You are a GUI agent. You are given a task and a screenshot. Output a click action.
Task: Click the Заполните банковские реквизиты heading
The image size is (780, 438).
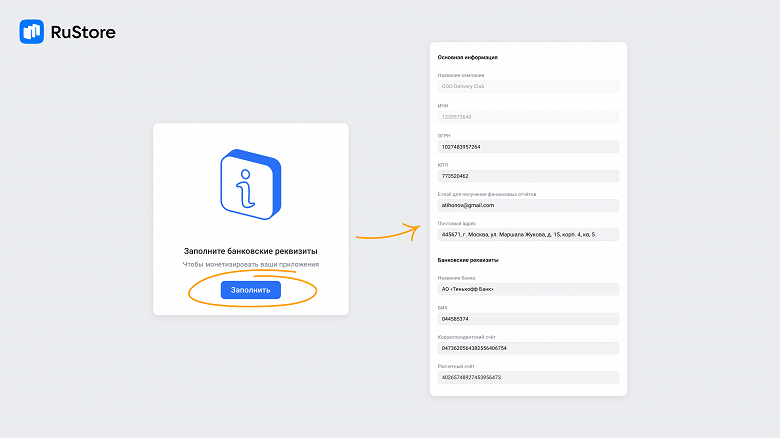(250, 250)
